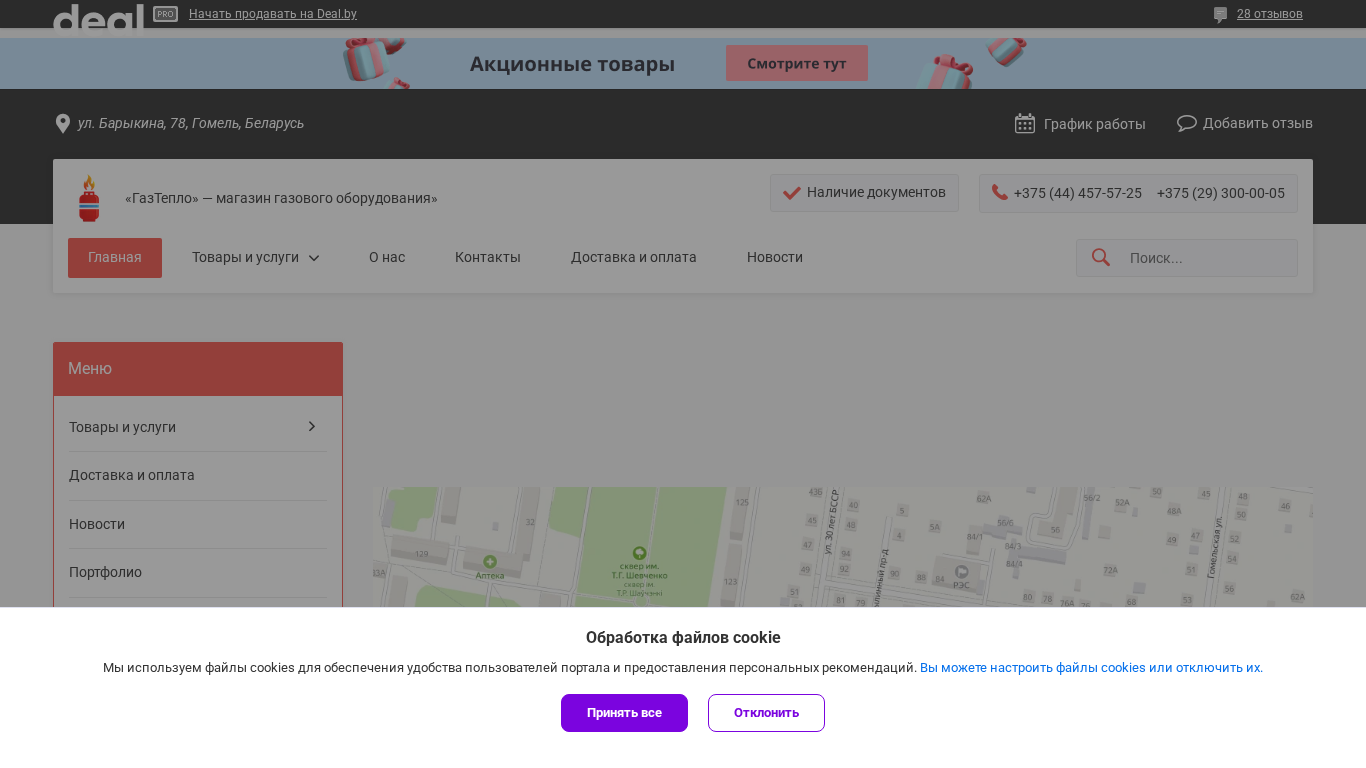Click the PRO badge icon
Viewport: 1366px width, 768px height.
(x=166, y=14)
